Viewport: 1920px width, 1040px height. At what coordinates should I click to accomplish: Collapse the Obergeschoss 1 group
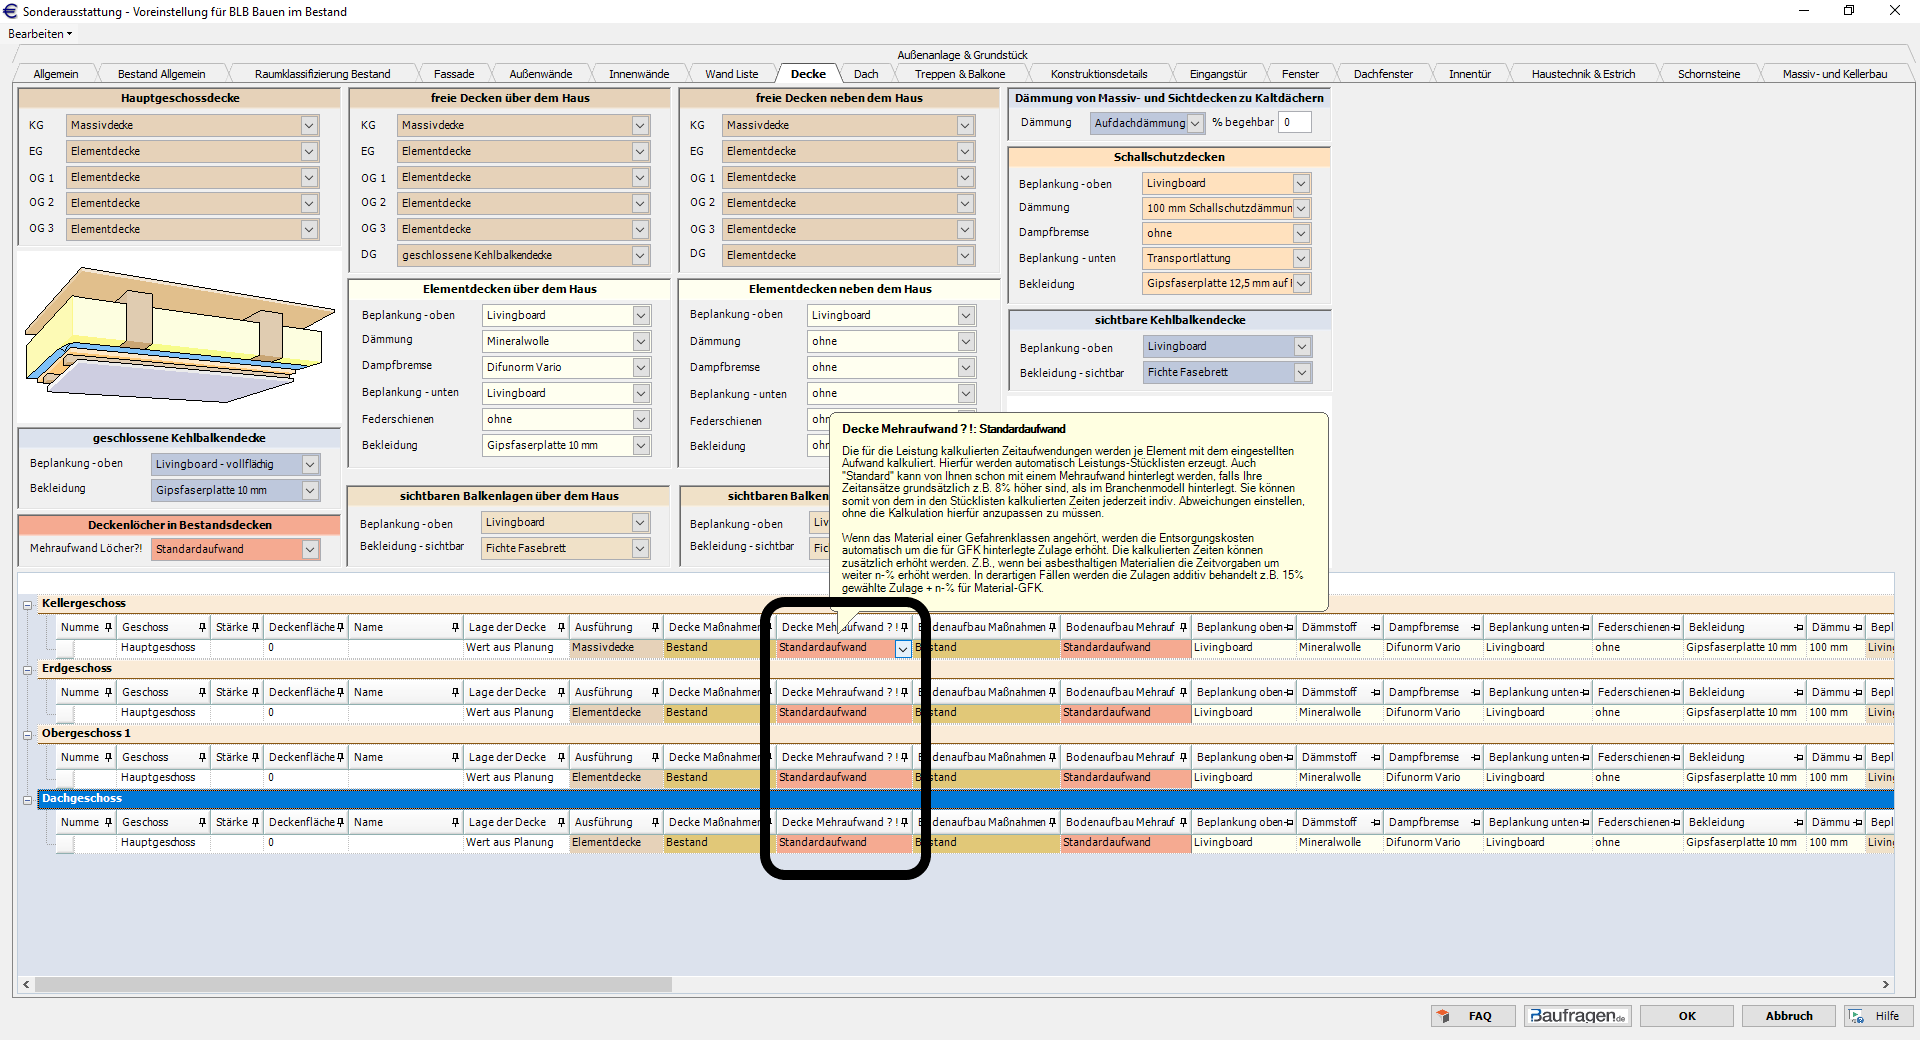pos(28,735)
